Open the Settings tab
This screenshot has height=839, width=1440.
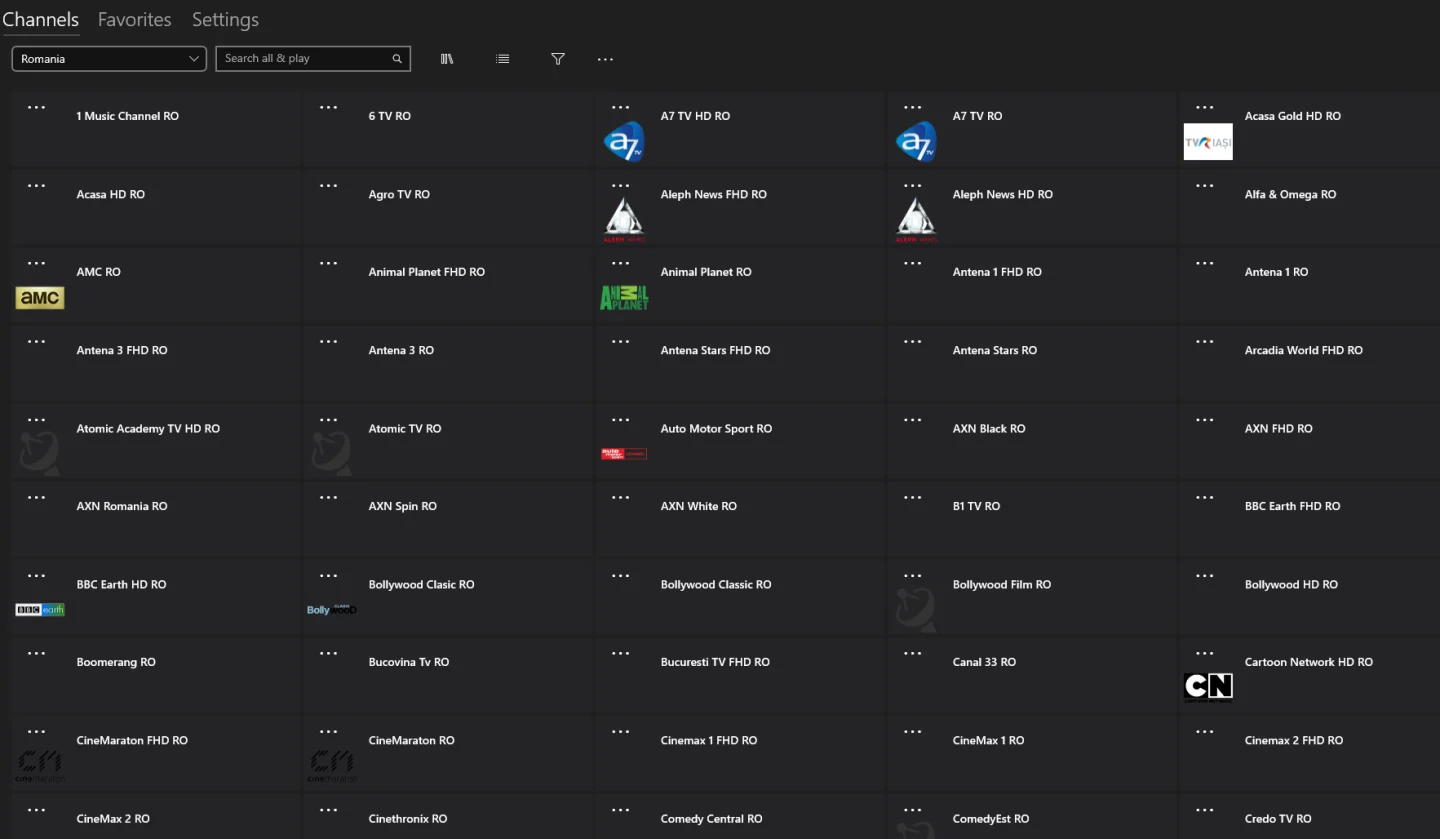coord(225,19)
